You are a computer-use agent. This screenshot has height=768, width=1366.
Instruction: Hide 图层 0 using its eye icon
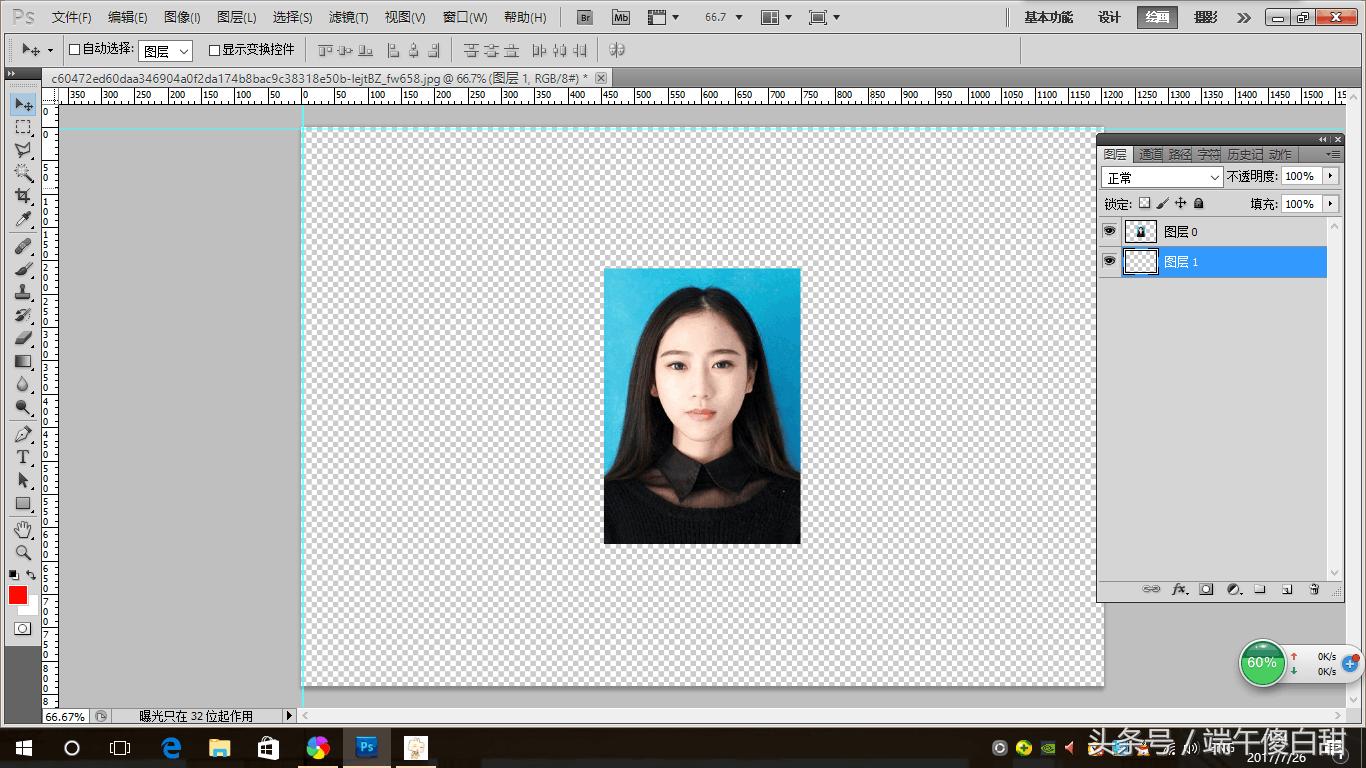pyautogui.click(x=1109, y=231)
